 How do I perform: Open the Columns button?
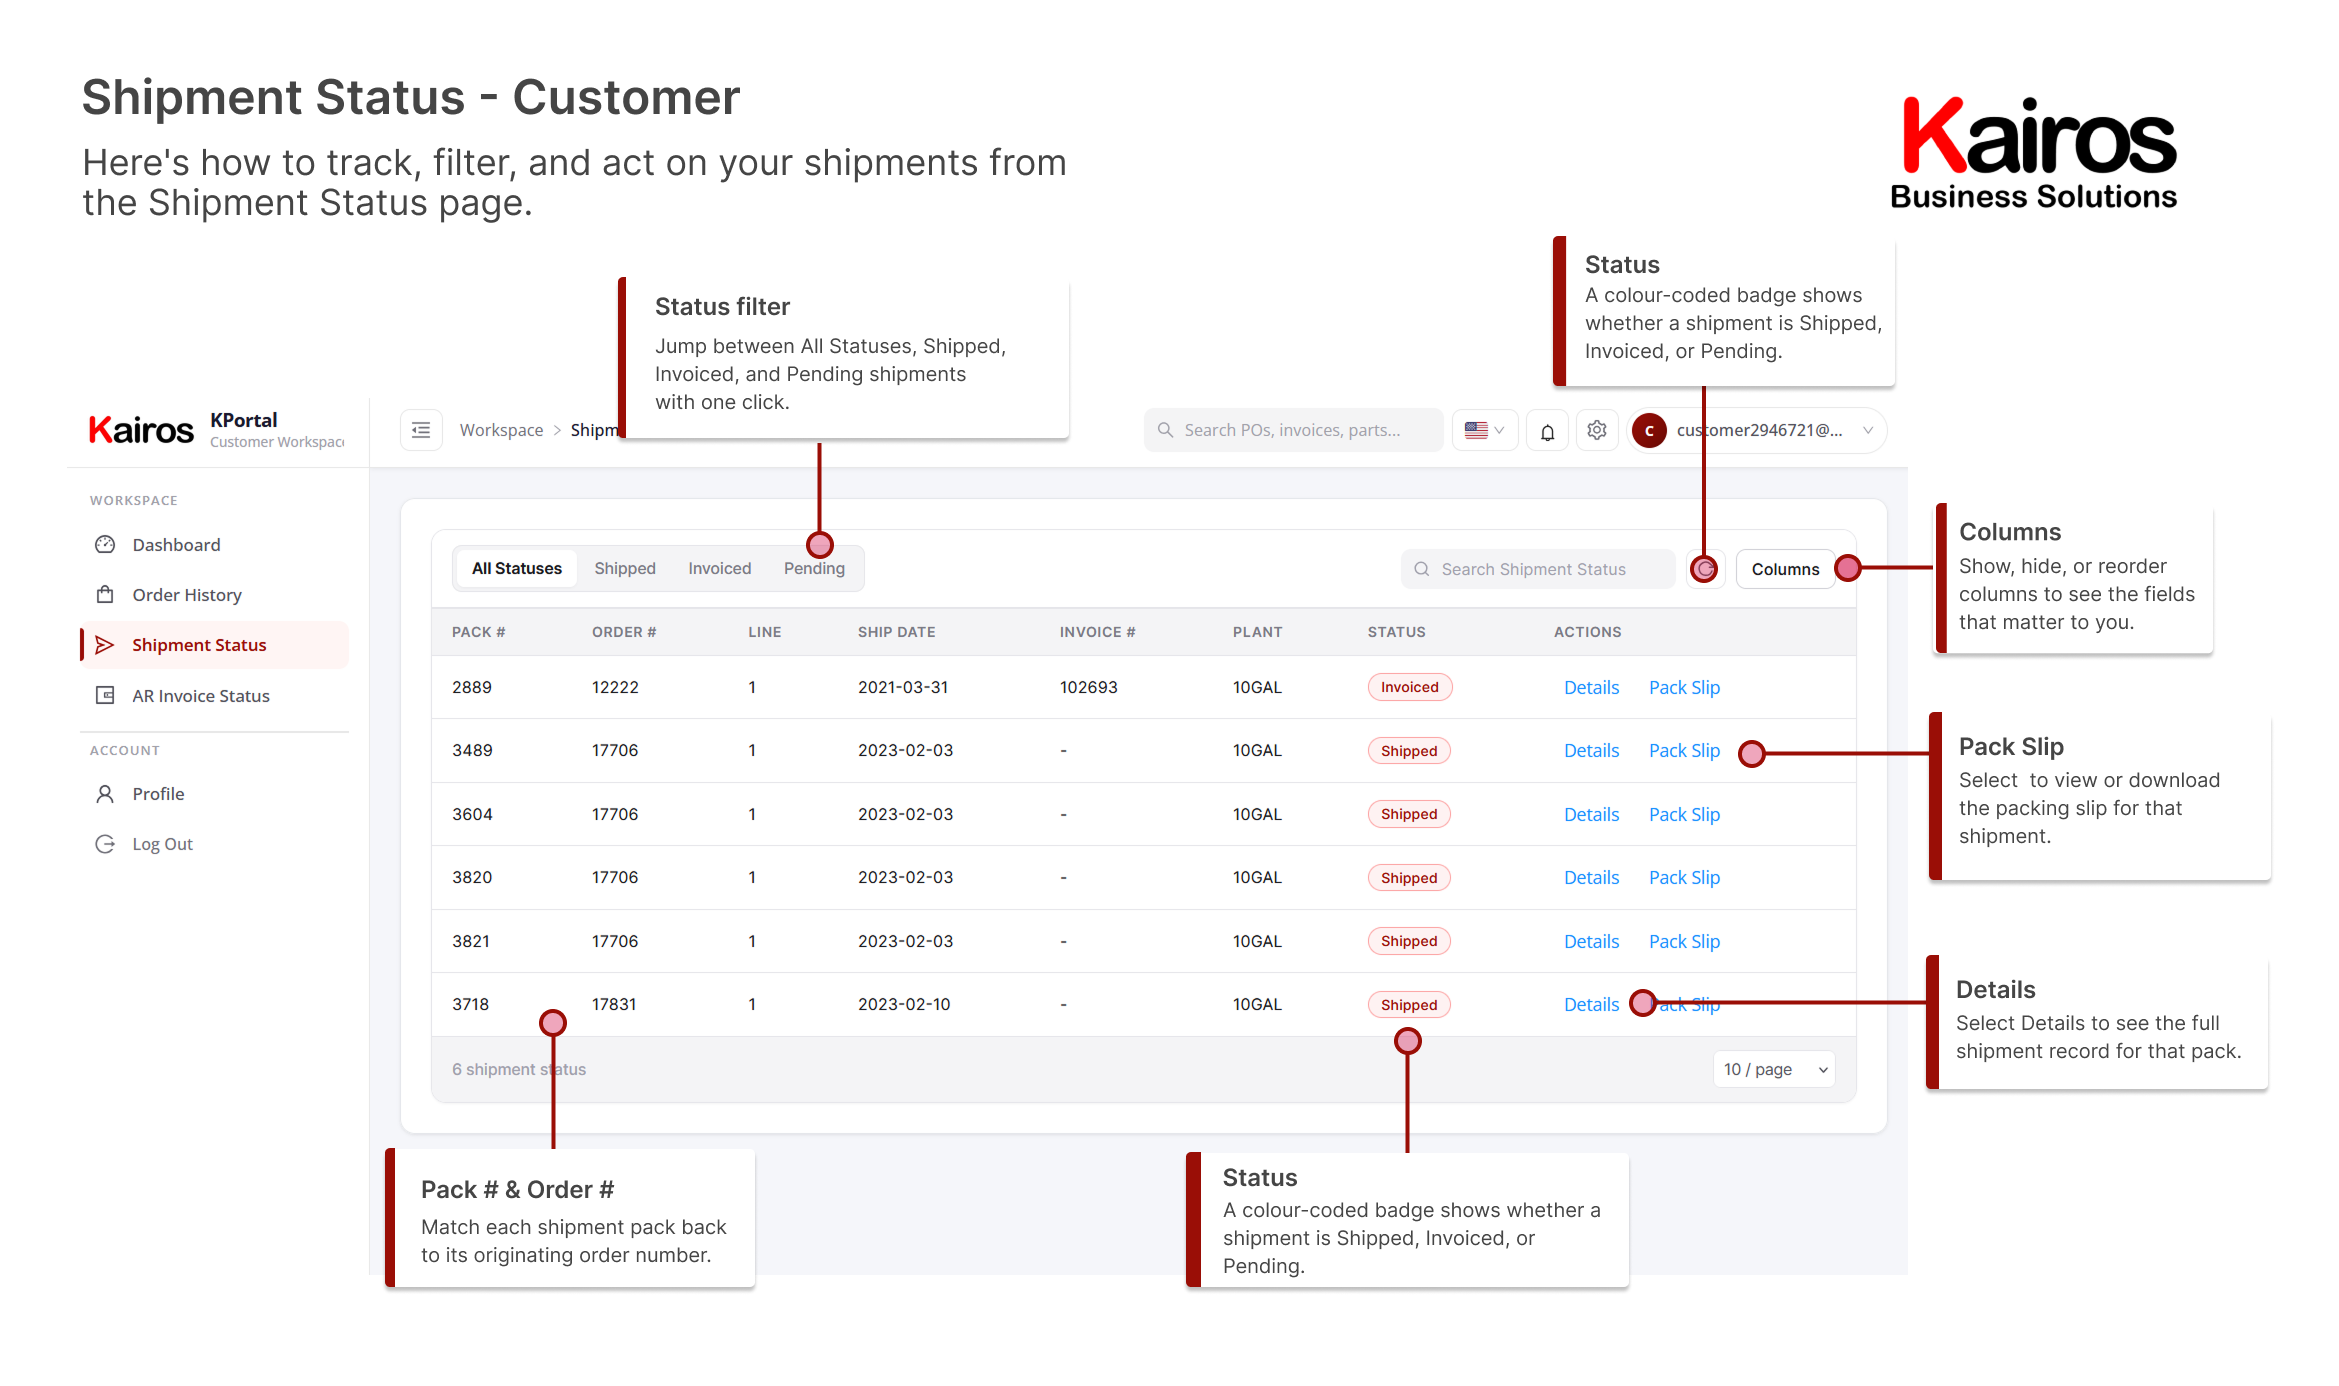click(1785, 570)
